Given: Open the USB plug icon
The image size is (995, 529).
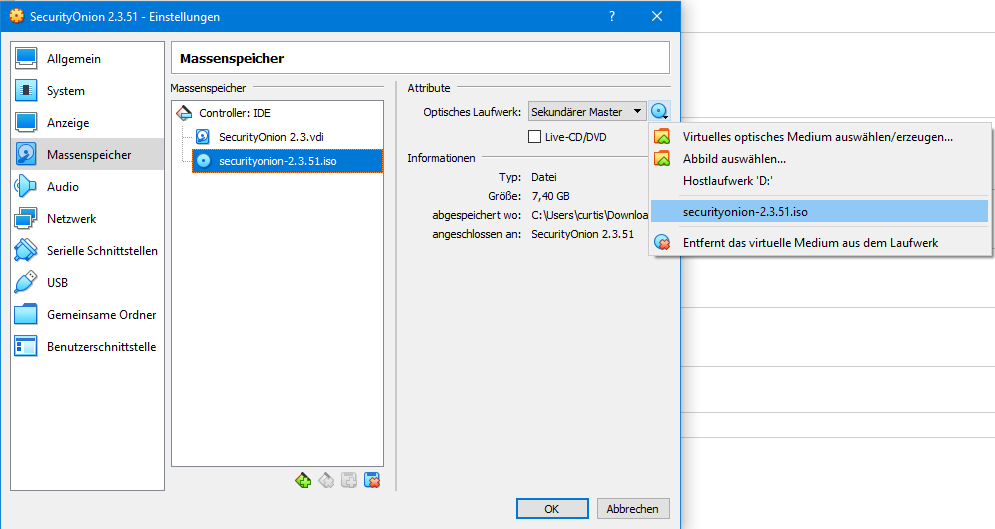Looking at the screenshot, I should coord(26,282).
